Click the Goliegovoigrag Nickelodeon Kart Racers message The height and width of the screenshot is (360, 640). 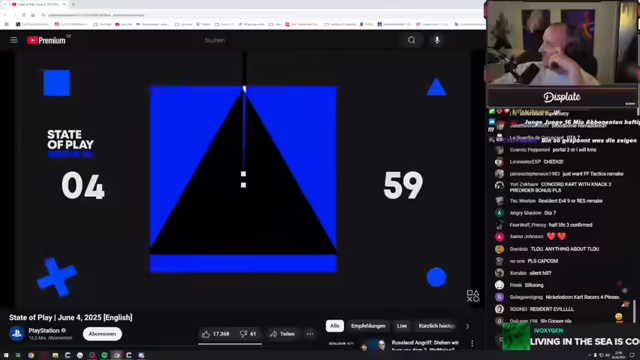pos(558,297)
